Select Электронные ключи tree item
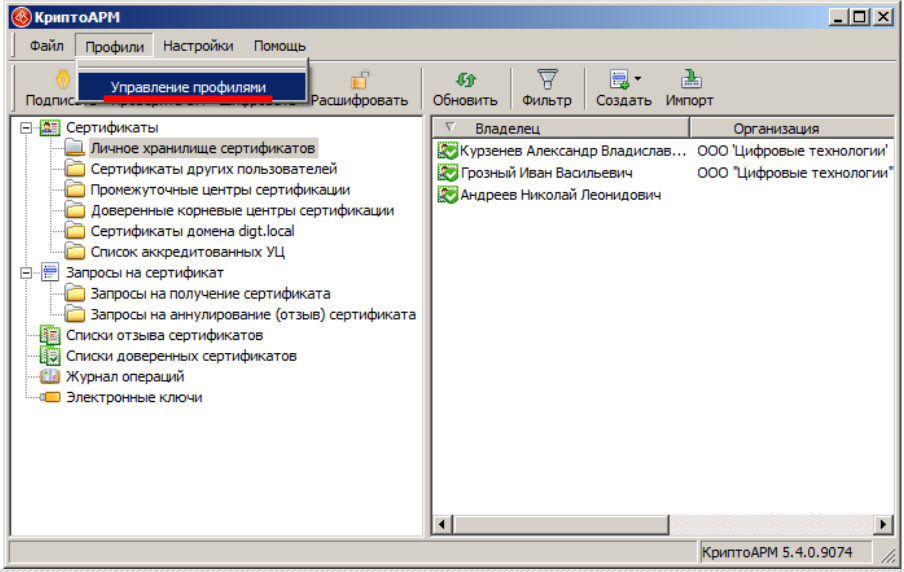Screen dimensions: 904x572 tap(134, 397)
